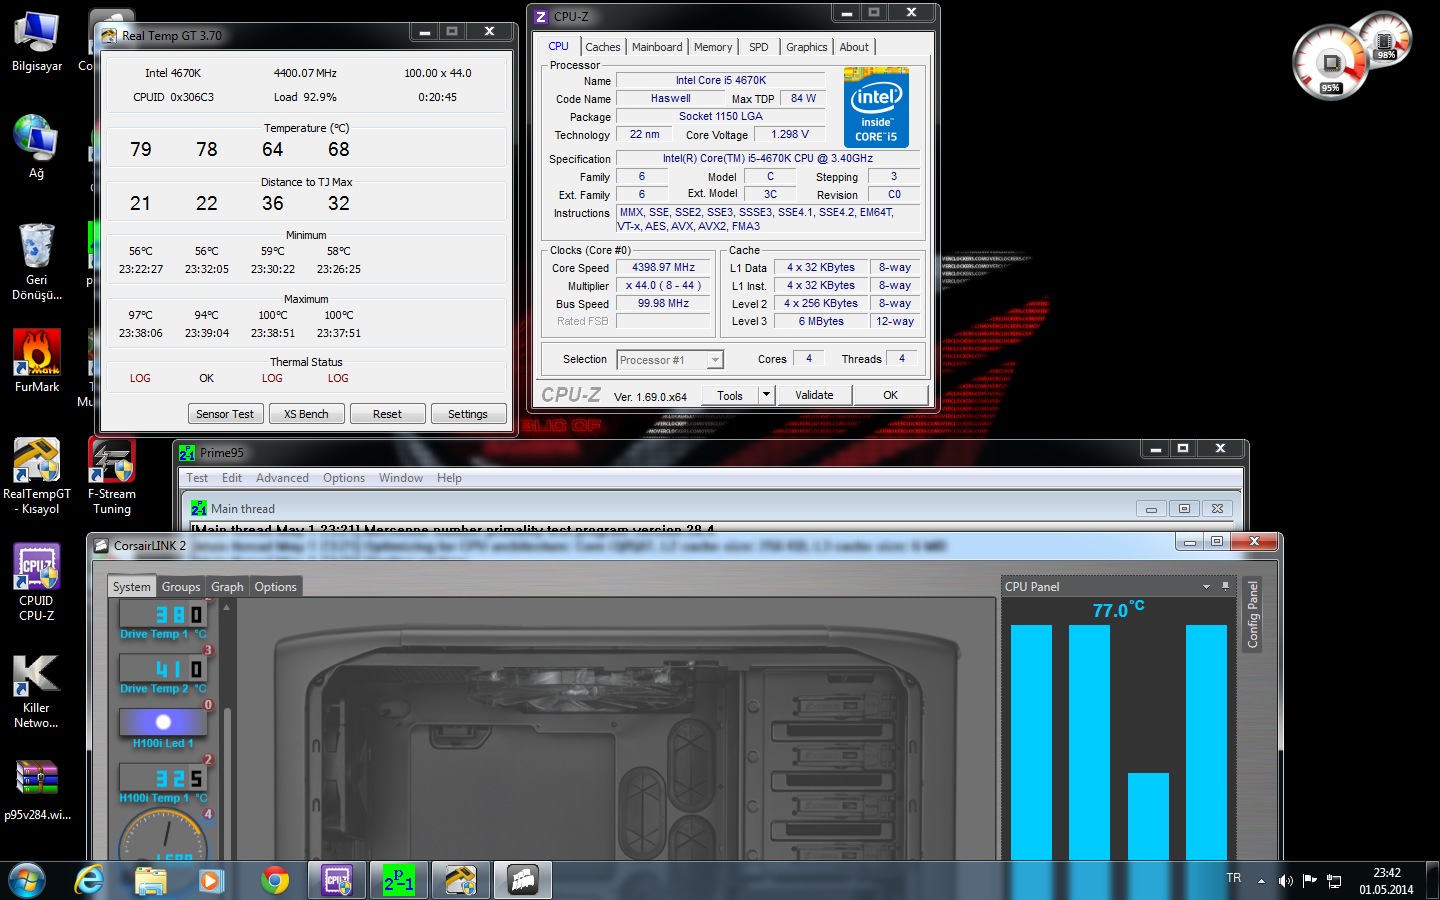Screen dimensions: 1440x900
Task: Open the Advanced menu in Prime95
Action: coord(282,478)
